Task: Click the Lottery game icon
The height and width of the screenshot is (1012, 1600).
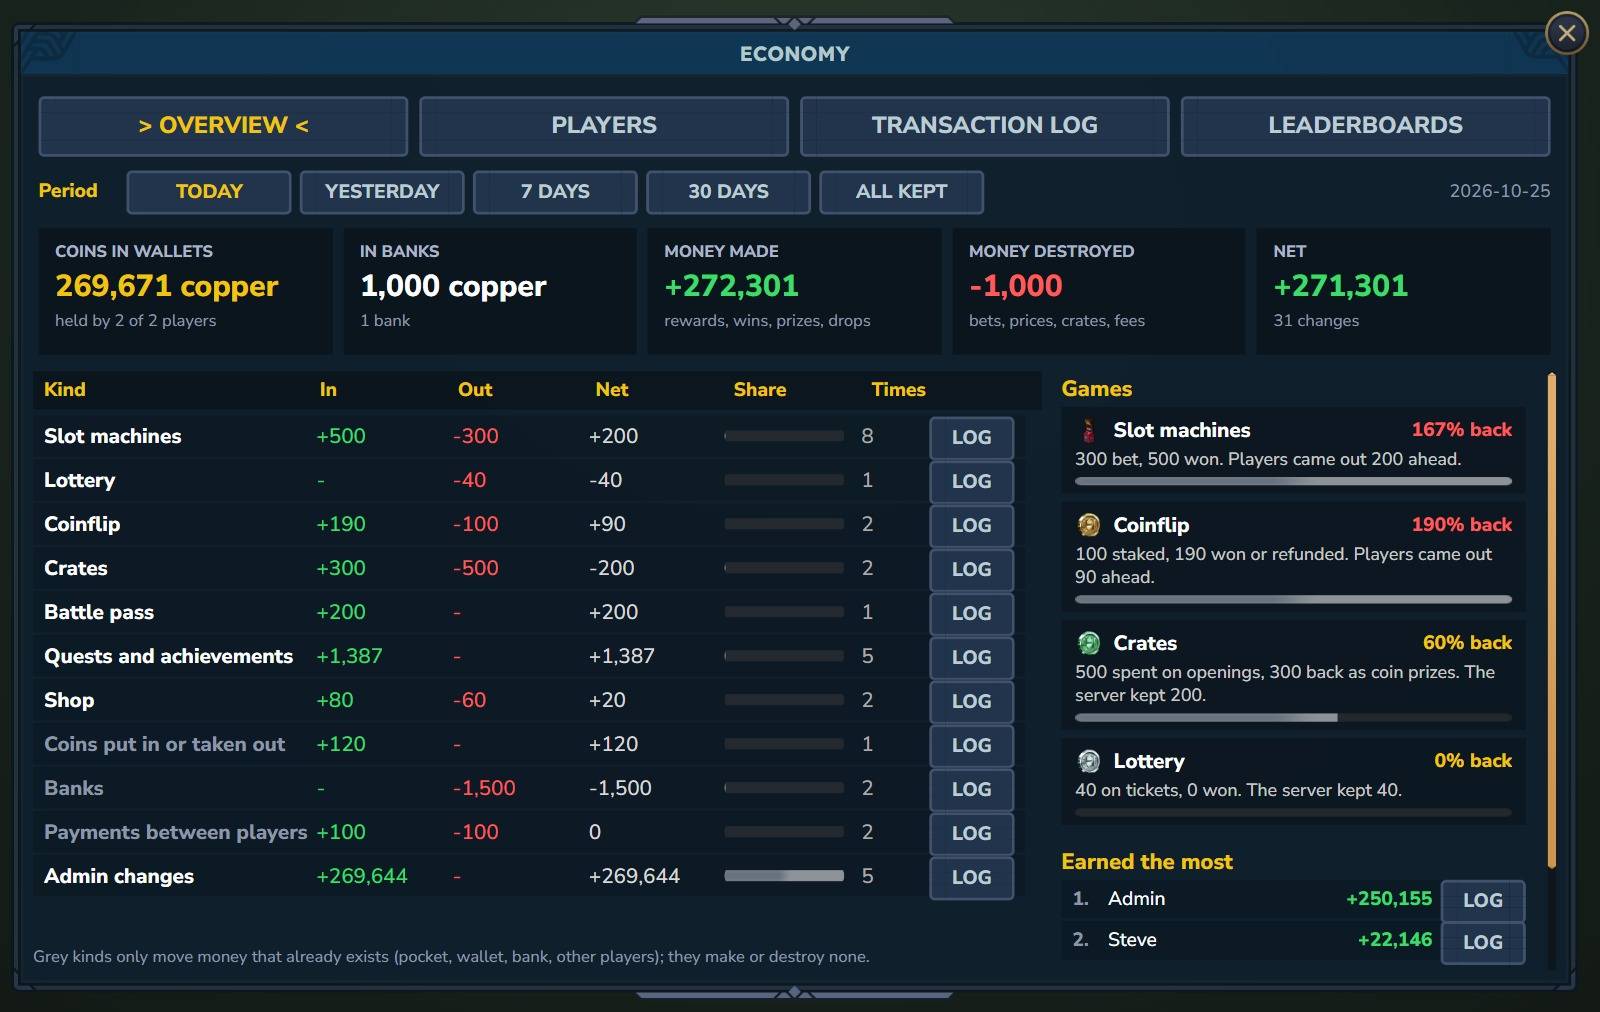Action: 1089,761
